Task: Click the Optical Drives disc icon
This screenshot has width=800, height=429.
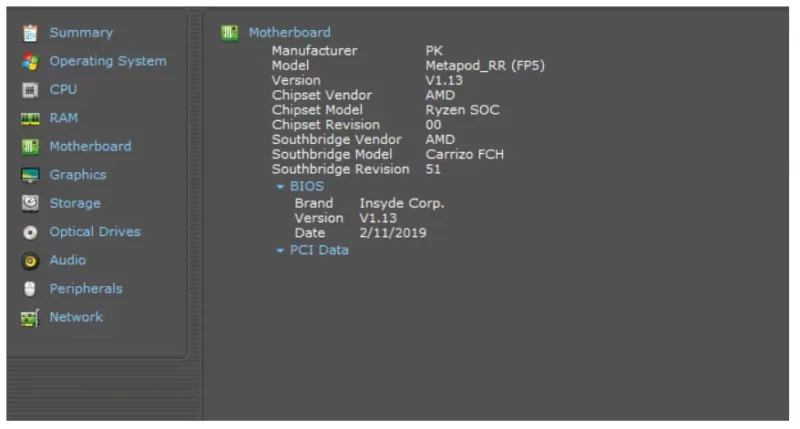Action: coord(30,233)
